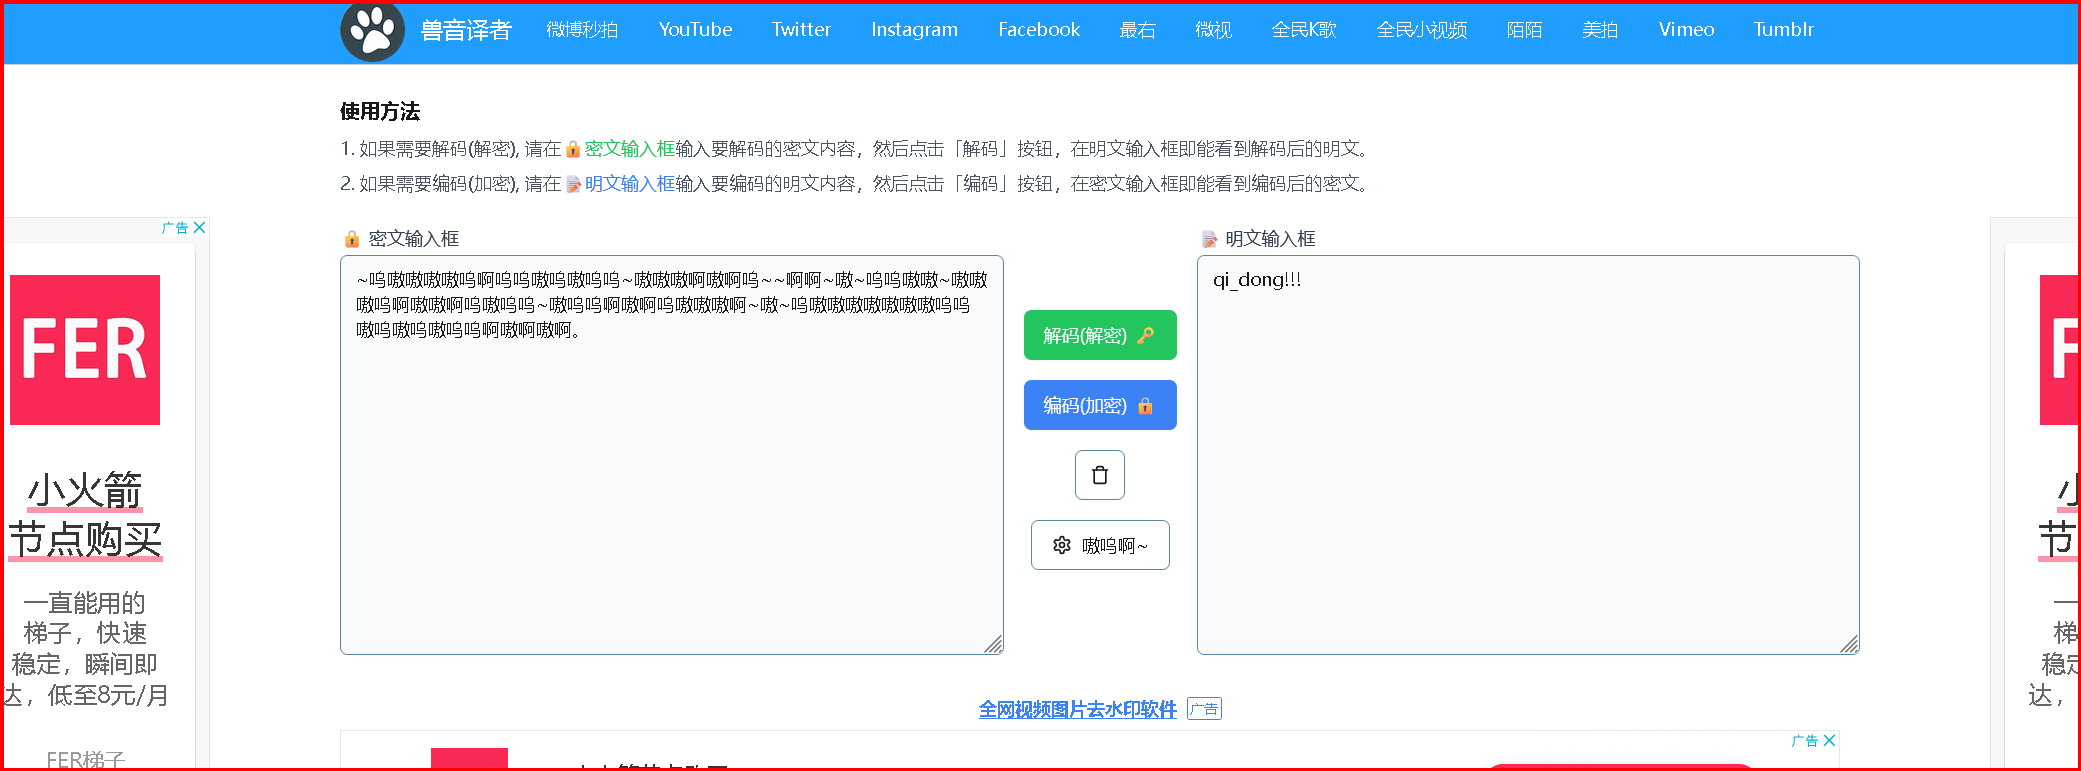Viewport: 2081px width, 771px height.
Task: Select Twitter in the top navigation
Action: (x=801, y=30)
